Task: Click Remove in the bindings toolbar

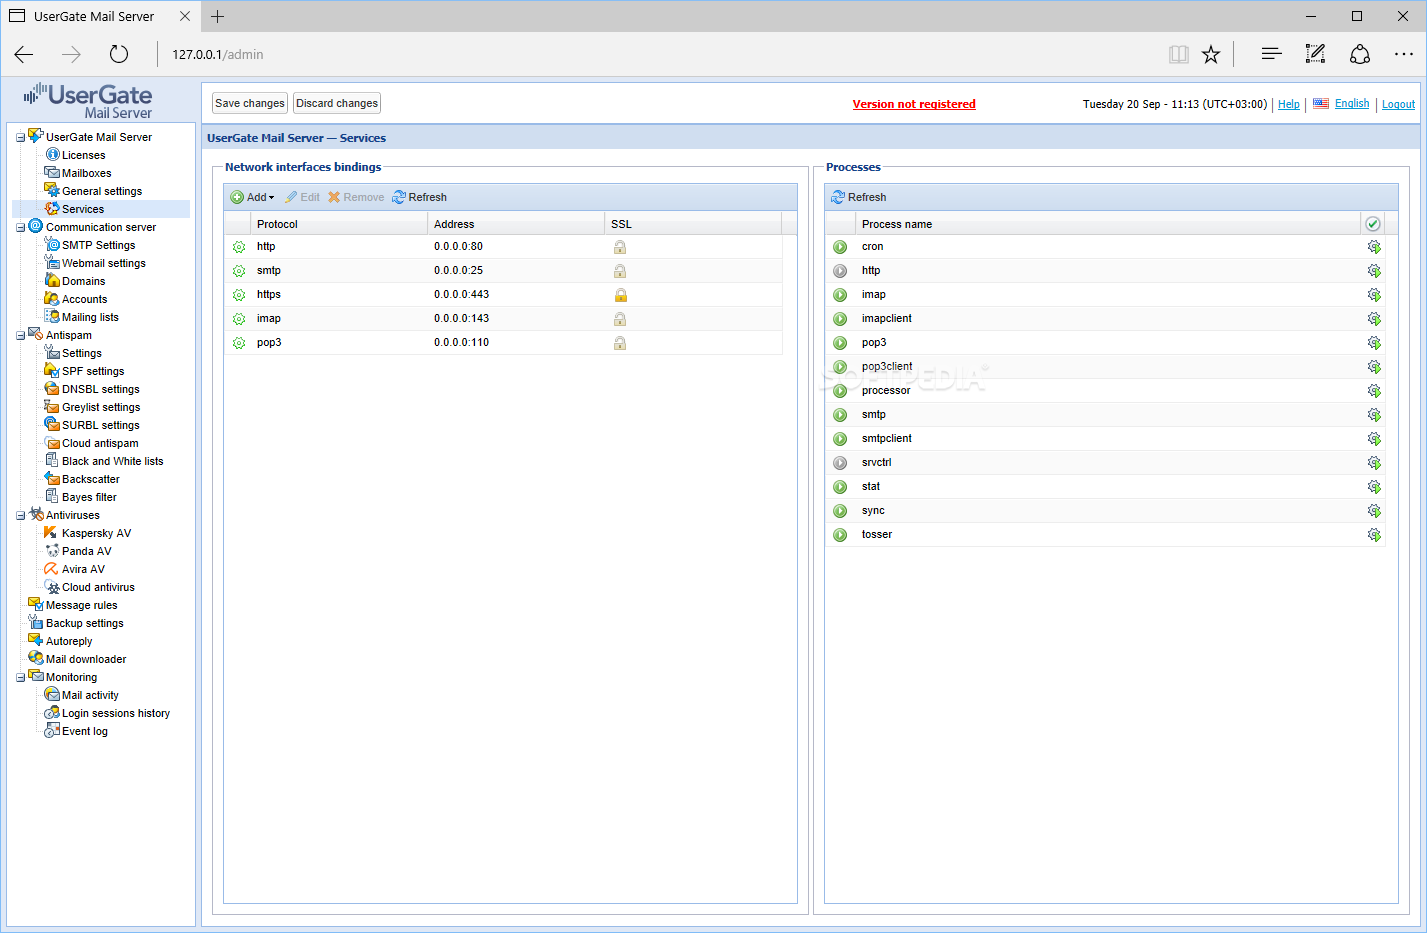Action: pos(356,197)
